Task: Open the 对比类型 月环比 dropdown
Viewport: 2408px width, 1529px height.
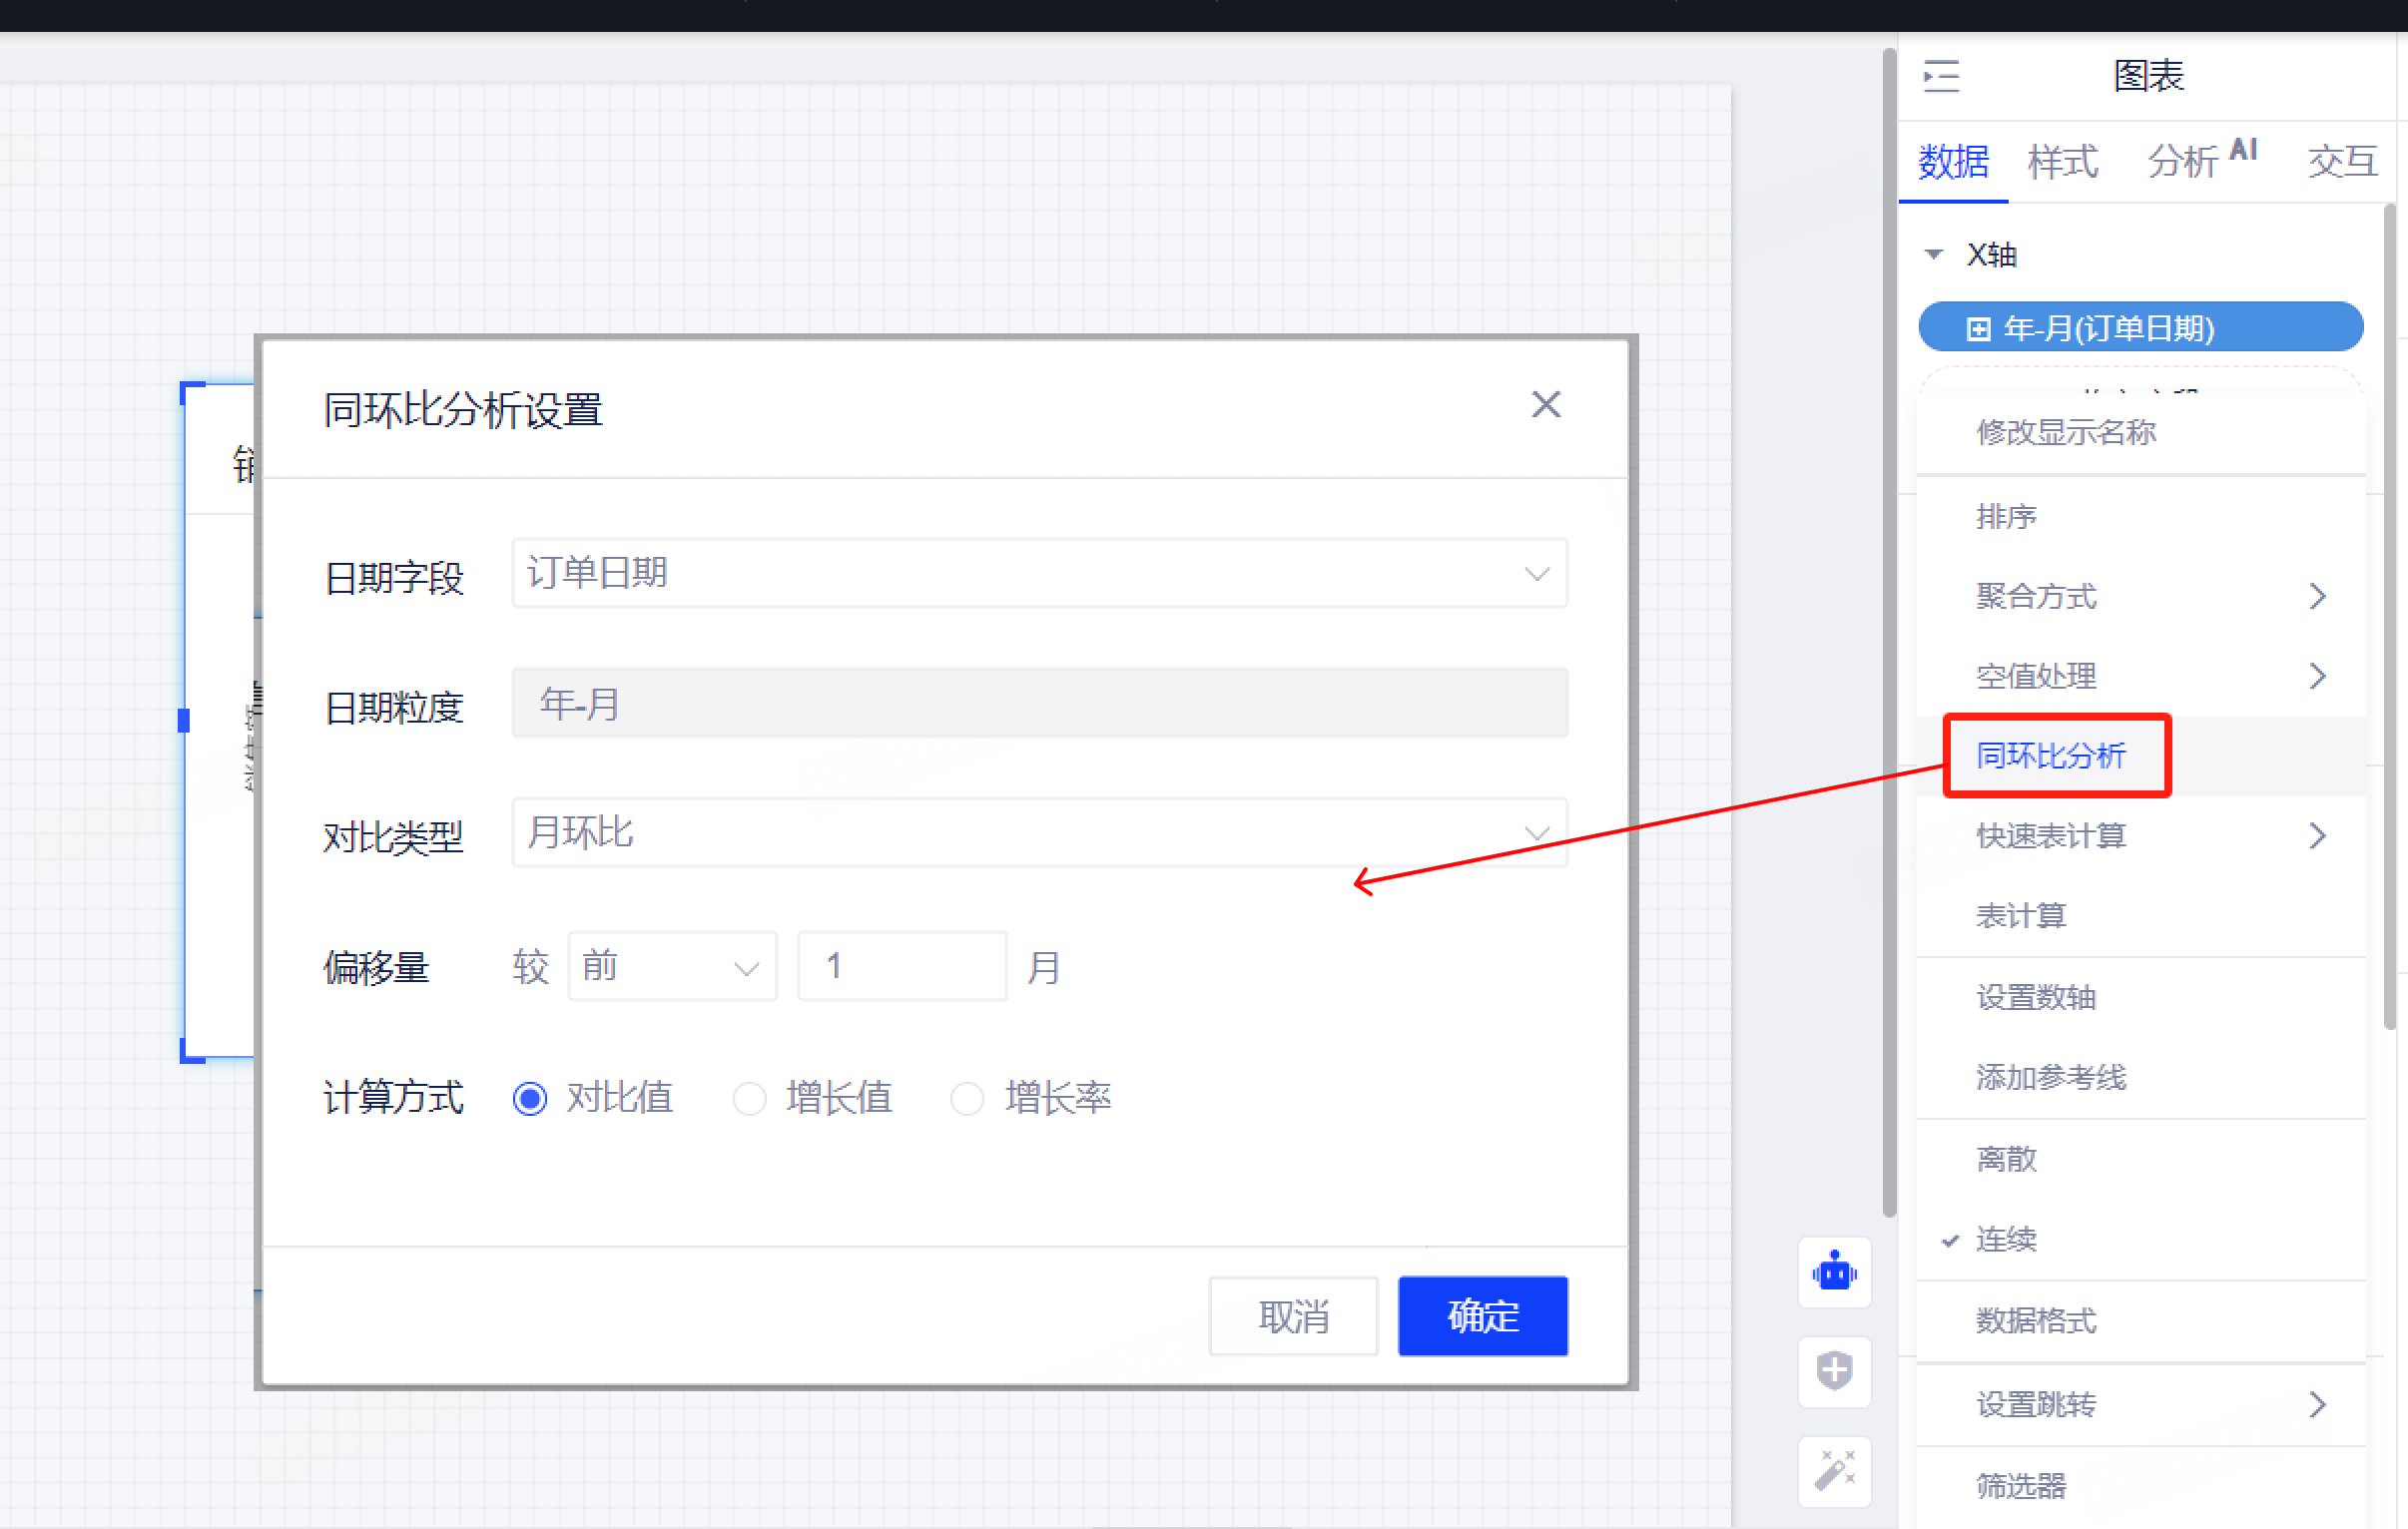Action: (x=1038, y=832)
